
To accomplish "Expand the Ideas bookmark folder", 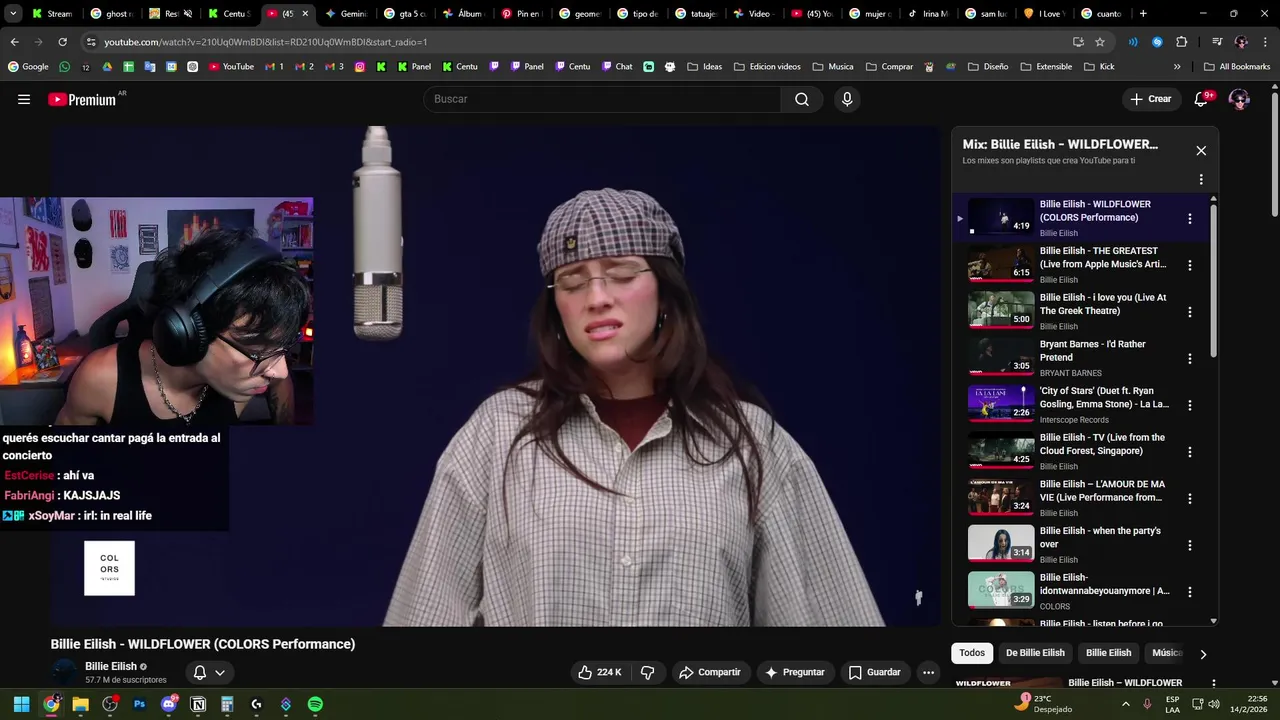I will click(x=704, y=67).
